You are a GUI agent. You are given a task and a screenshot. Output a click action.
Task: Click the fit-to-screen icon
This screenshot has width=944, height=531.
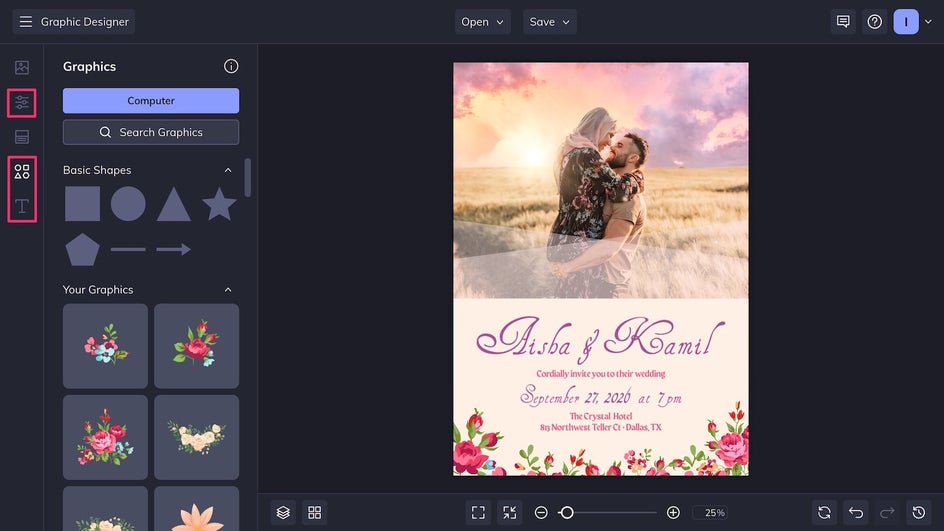478,512
